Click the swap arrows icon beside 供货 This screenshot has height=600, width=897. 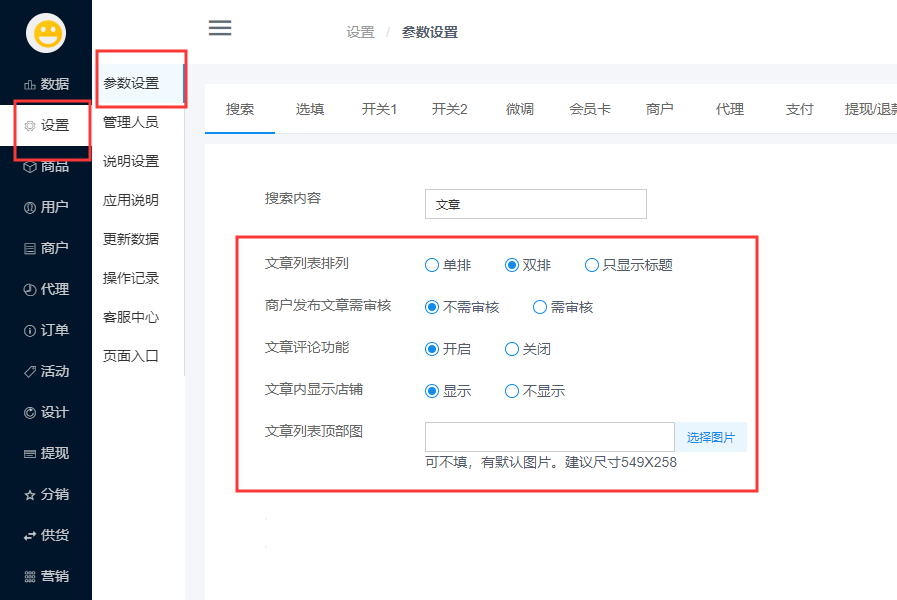pos(30,536)
